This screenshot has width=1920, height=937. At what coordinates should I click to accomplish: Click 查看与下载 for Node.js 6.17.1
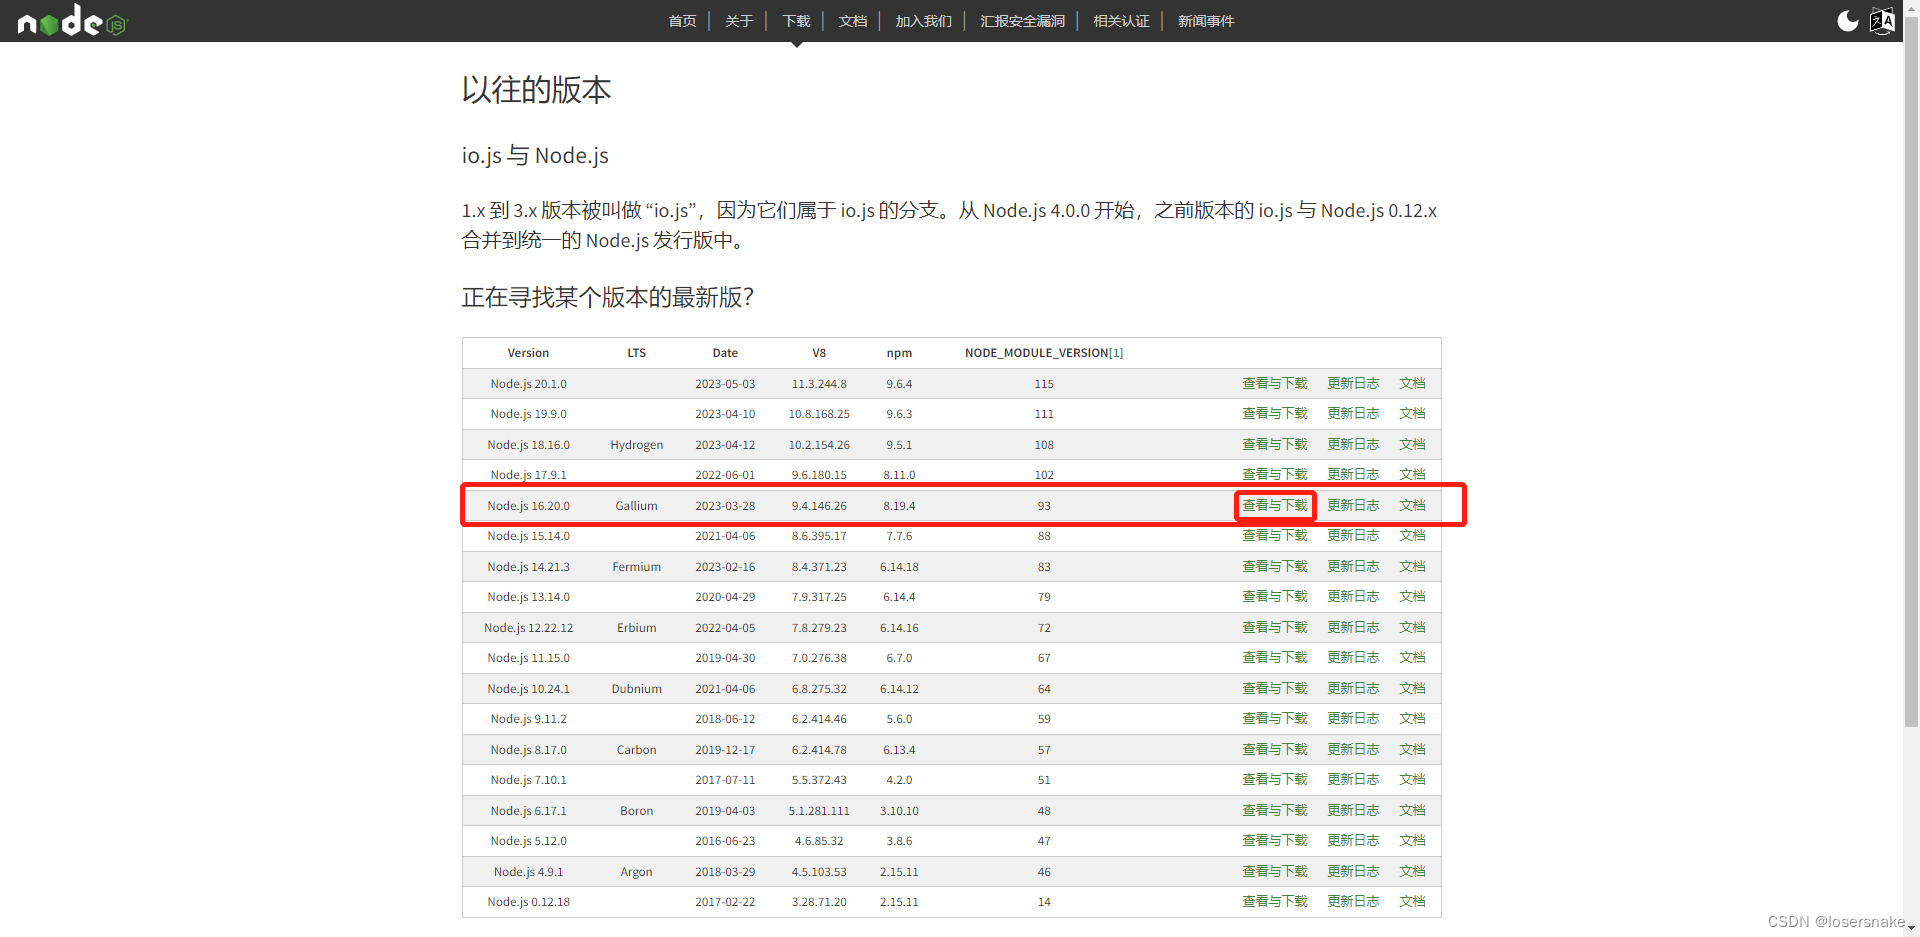(1275, 811)
